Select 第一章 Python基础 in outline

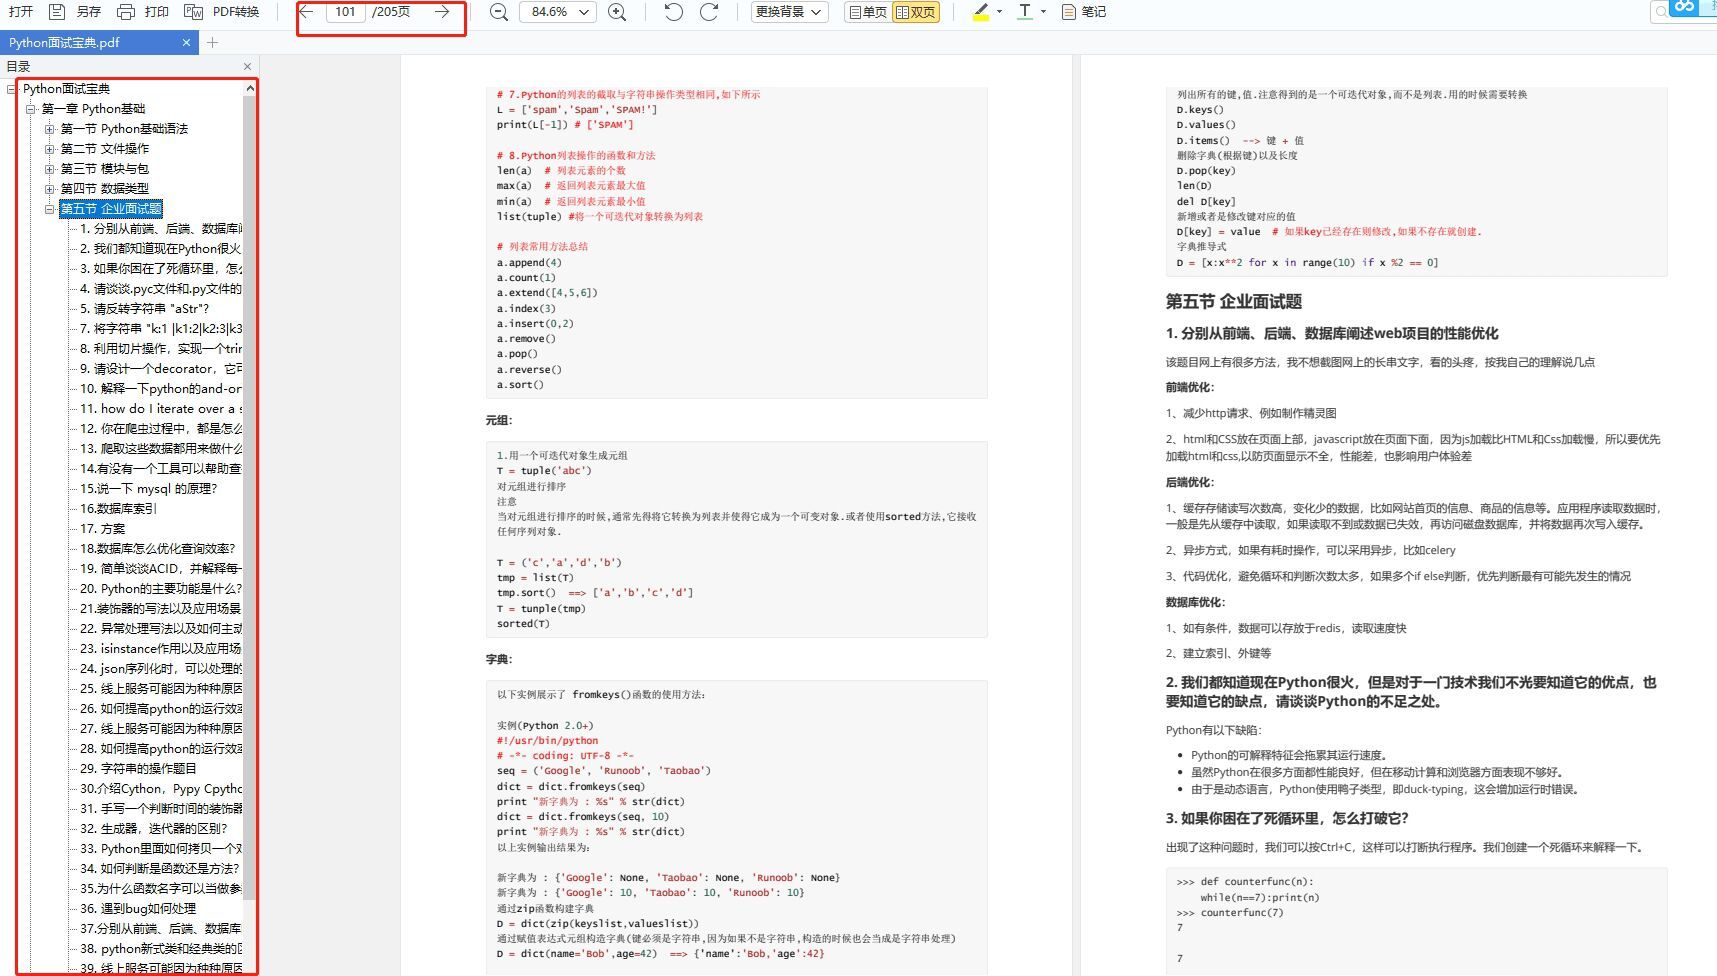[93, 109]
